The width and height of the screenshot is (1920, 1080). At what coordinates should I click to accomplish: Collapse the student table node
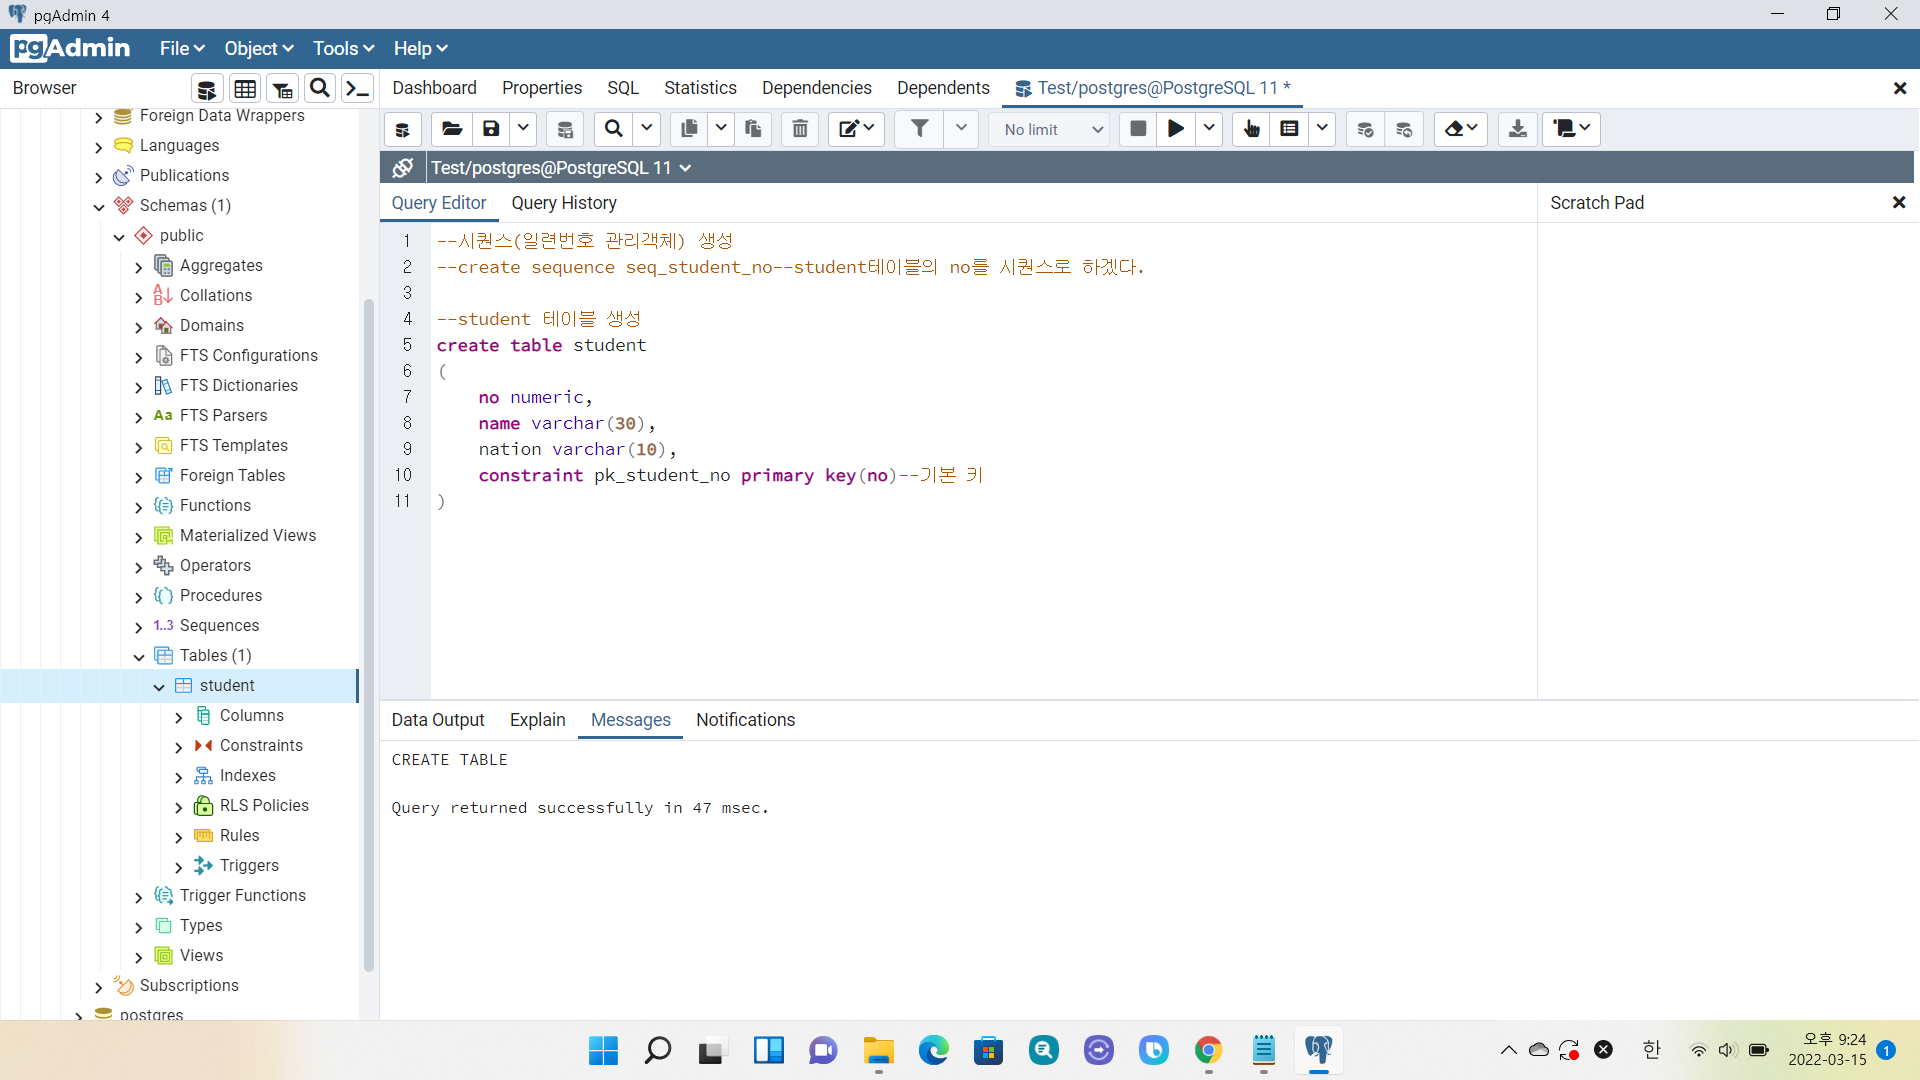point(159,686)
